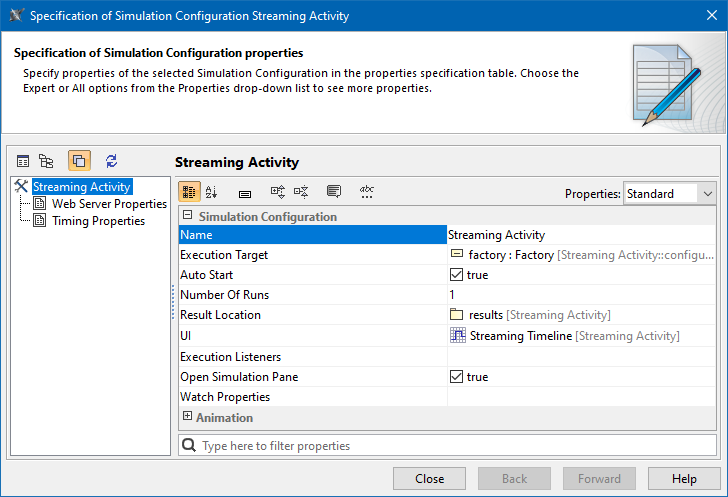Click the expand all categories icon
The height and width of the screenshot is (497, 728).
[278, 192]
